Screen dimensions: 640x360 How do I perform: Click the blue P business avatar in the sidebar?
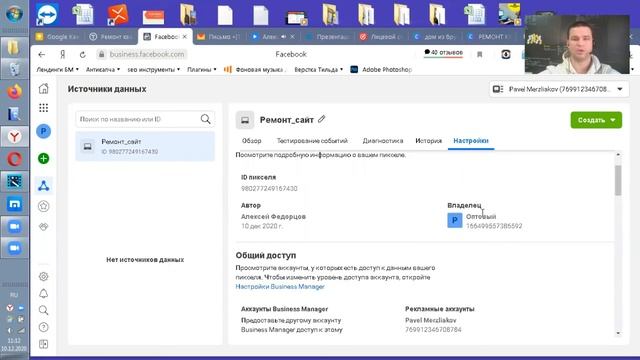(x=43, y=131)
